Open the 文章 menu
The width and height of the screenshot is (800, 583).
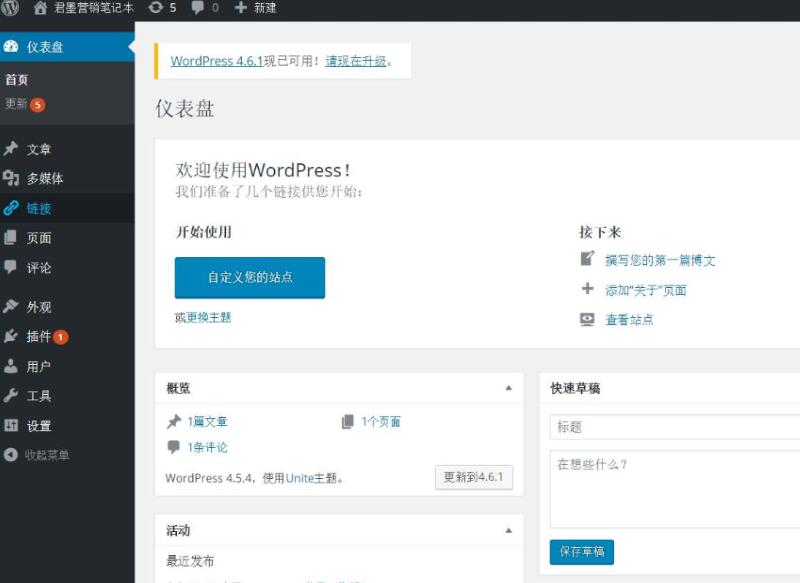[39, 149]
